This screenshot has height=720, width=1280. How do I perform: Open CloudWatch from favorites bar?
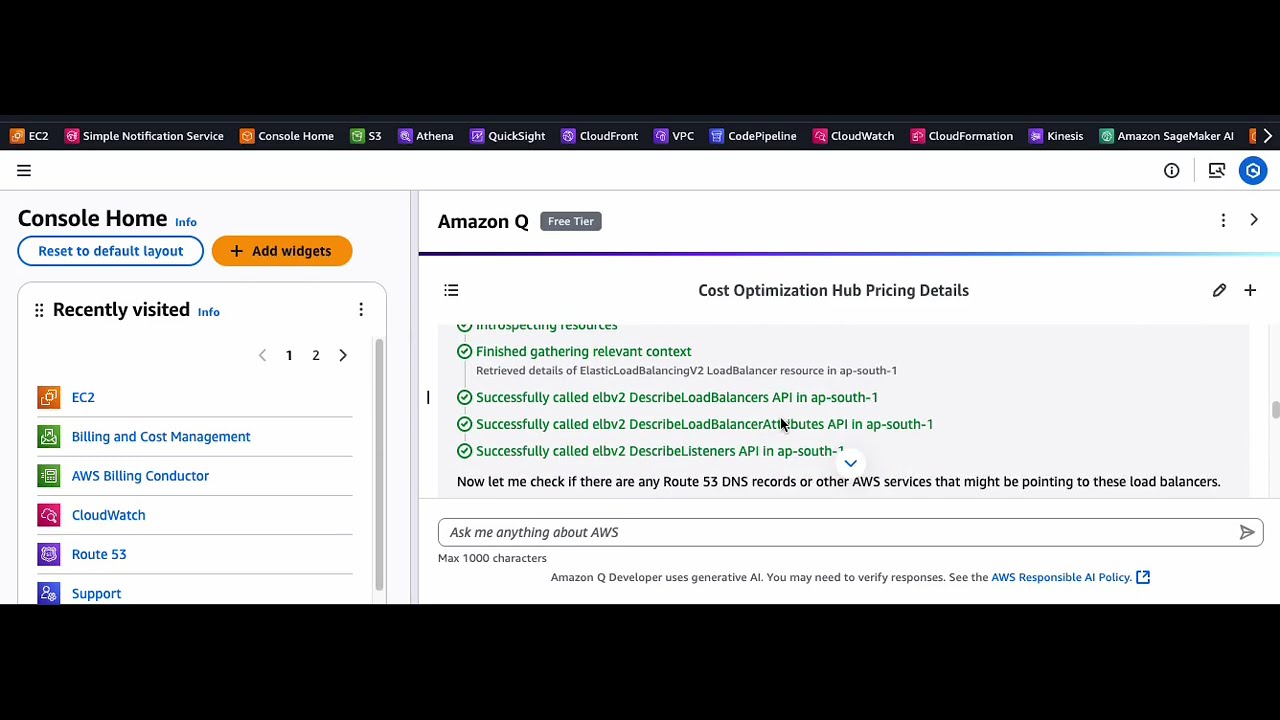coord(853,136)
